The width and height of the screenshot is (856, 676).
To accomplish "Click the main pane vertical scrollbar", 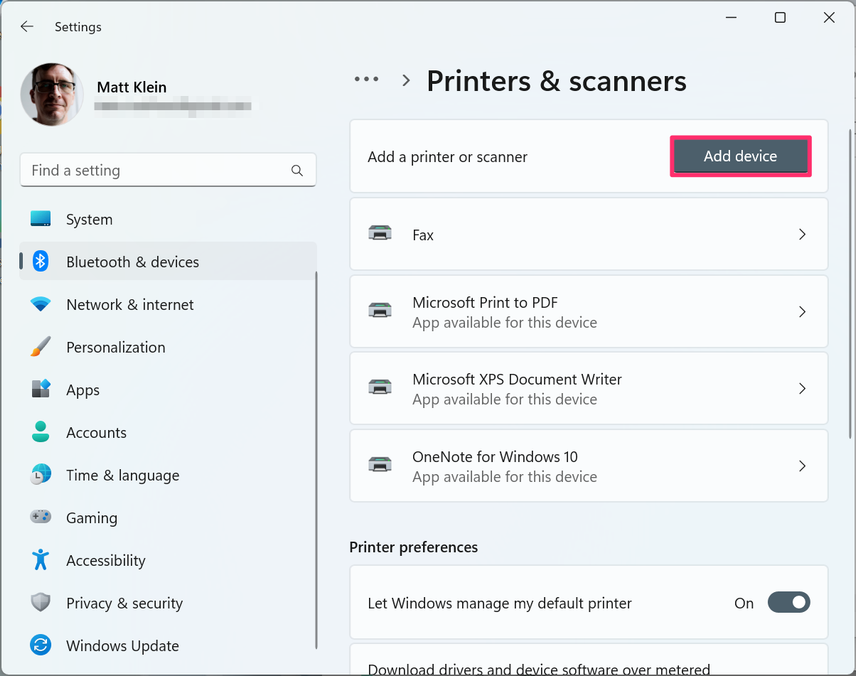I will click(x=849, y=284).
